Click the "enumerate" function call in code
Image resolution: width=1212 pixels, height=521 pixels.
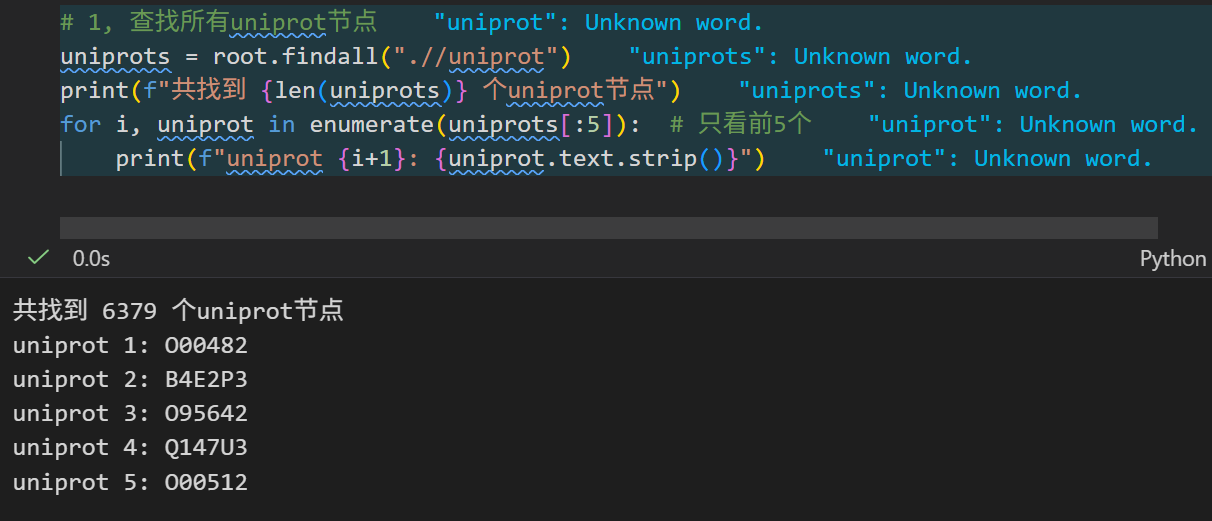[x=372, y=124]
